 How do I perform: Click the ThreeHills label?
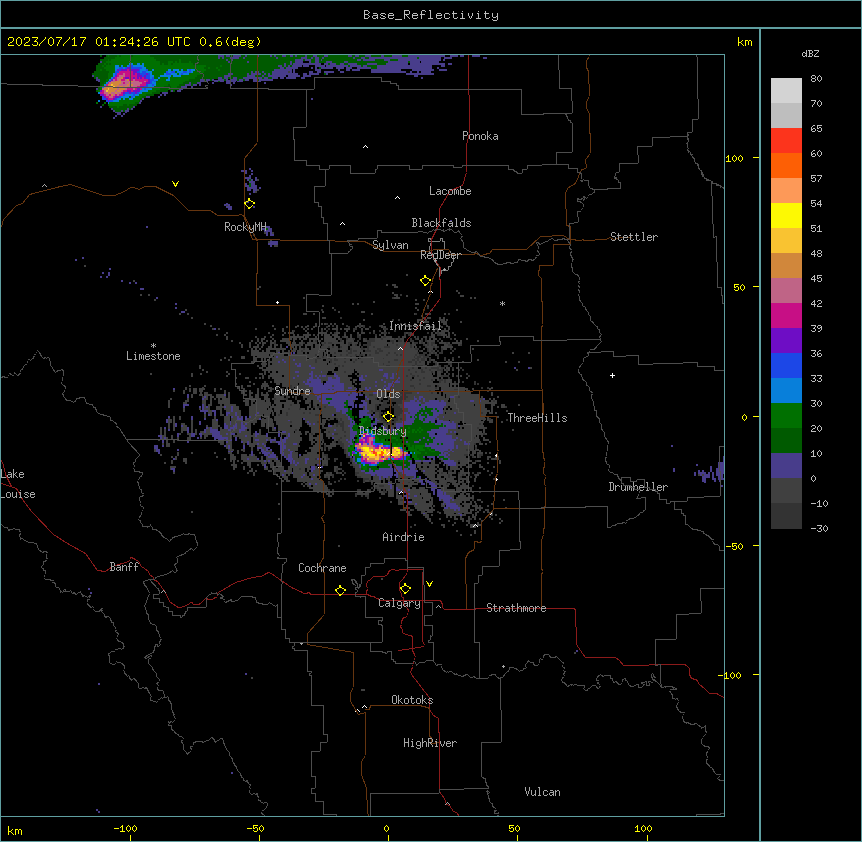[537, 418]
